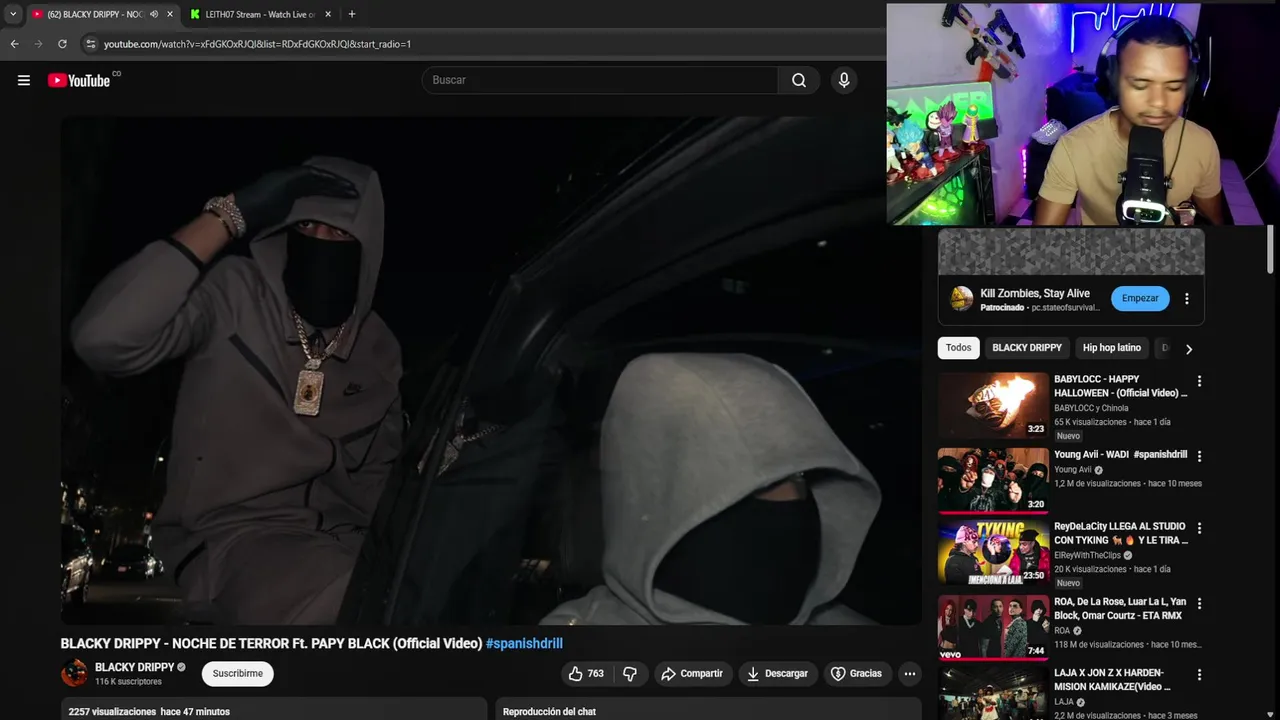Open BLACKY DRIPPY channel name link
Image resolution: width=1280 pixels, height=720 pixels.
[134, 667]
